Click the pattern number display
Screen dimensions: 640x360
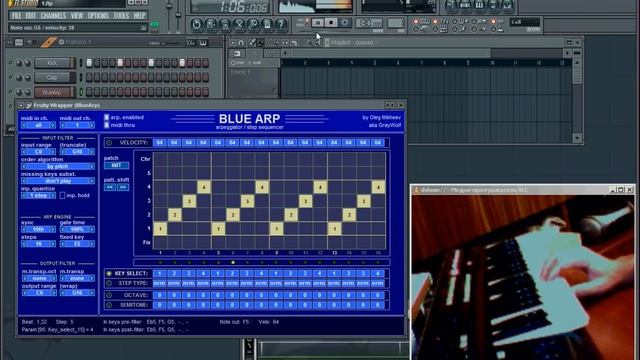(x=396, y=23)
